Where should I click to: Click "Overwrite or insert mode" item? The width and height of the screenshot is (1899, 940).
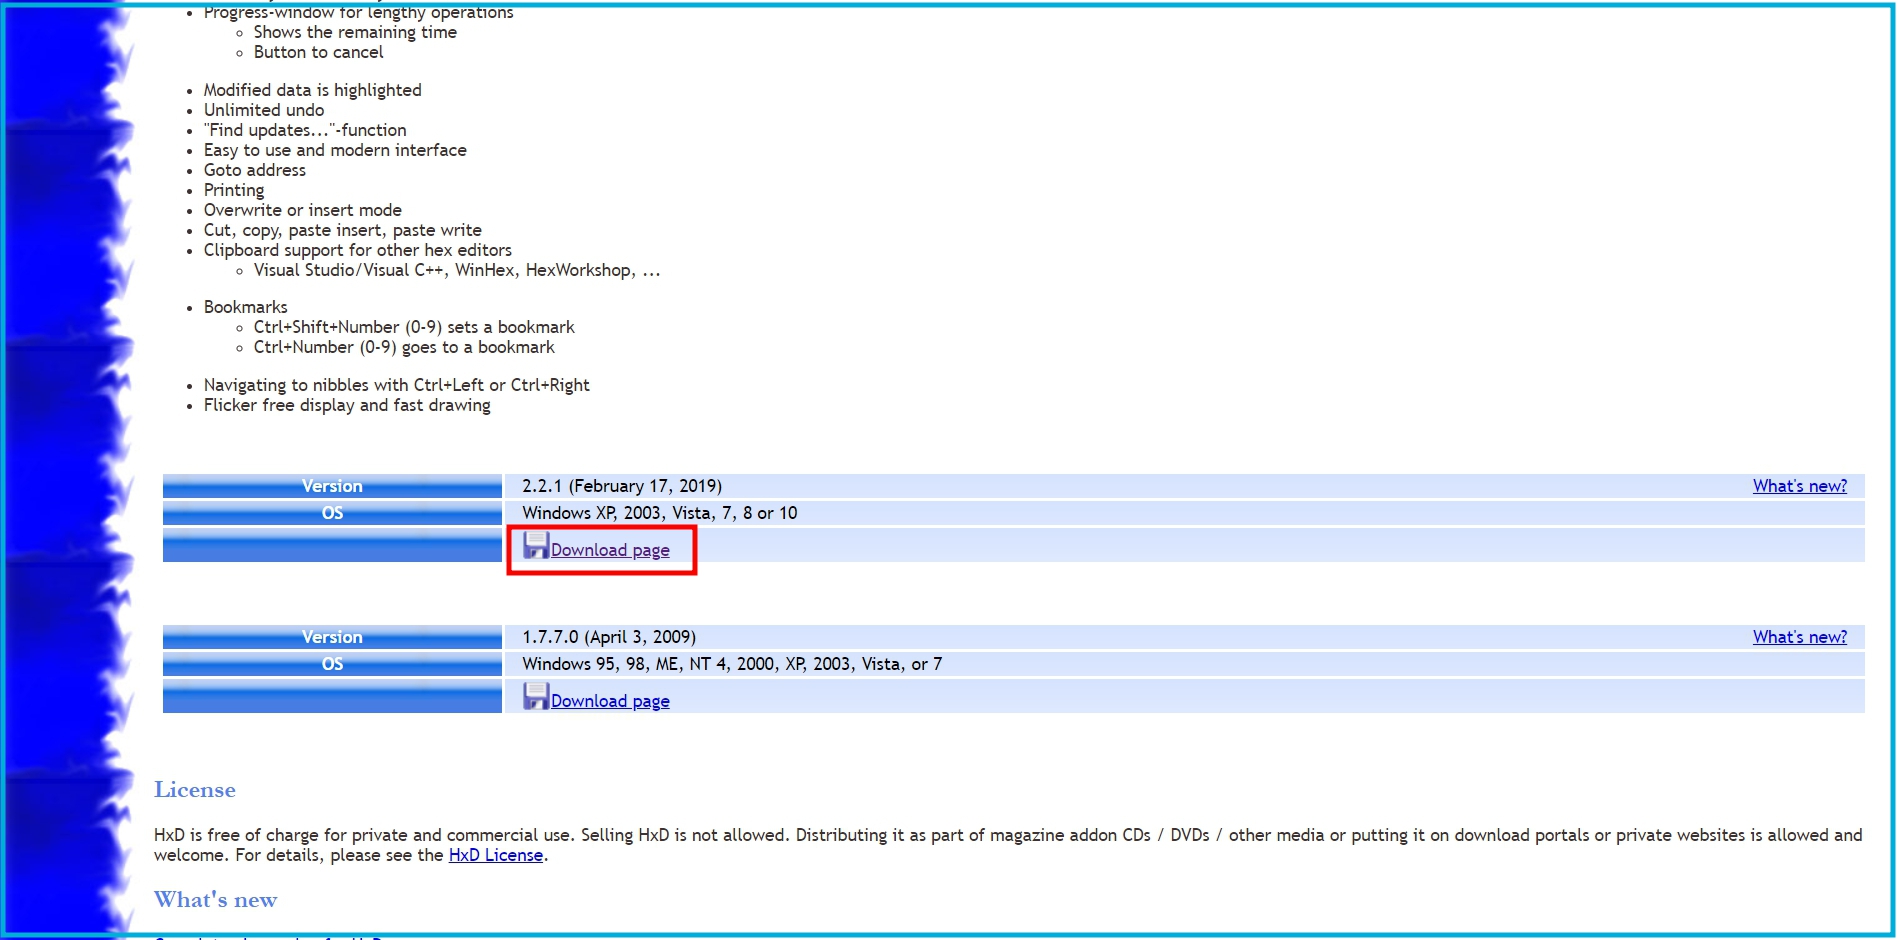[x=303, y=210]
